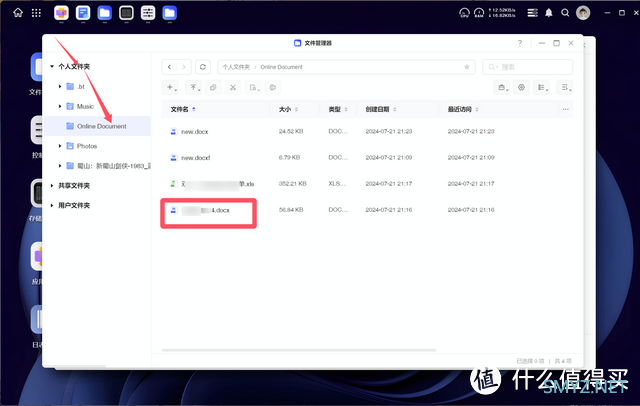640x406 pixels.
Task: Sort by 大小 column header
Action: coord(288,109)
